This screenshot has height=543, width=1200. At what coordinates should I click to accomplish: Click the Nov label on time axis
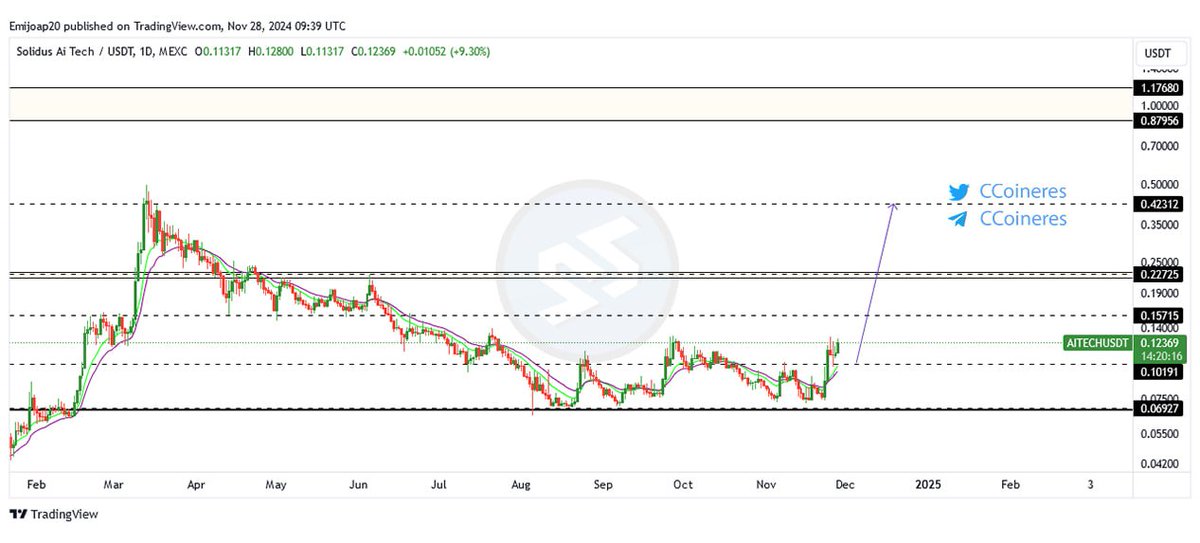(766, 484)
